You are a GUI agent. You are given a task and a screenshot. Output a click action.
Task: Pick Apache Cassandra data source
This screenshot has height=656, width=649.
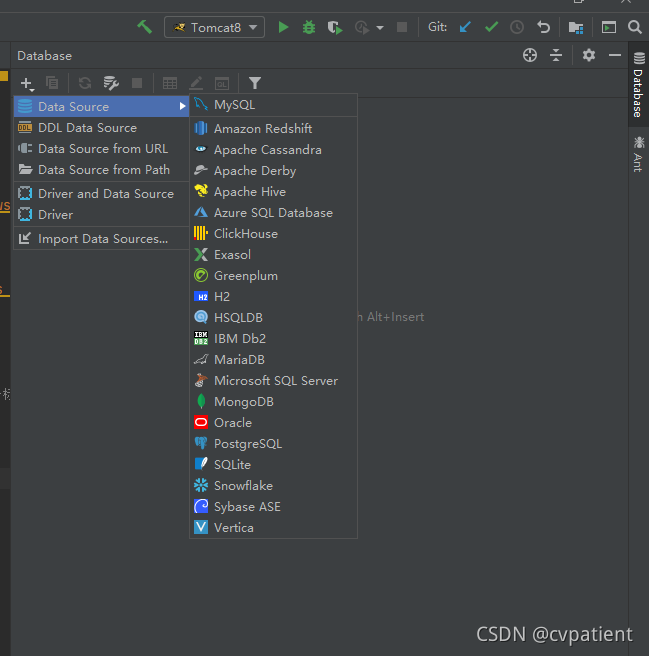274,149
